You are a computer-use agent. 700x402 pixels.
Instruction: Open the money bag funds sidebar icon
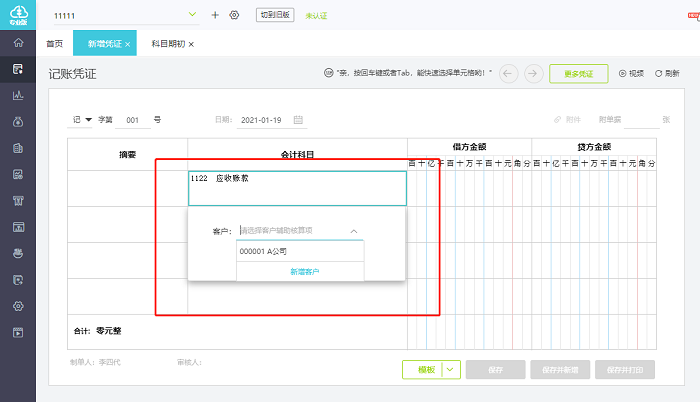(x=18, y=121)
